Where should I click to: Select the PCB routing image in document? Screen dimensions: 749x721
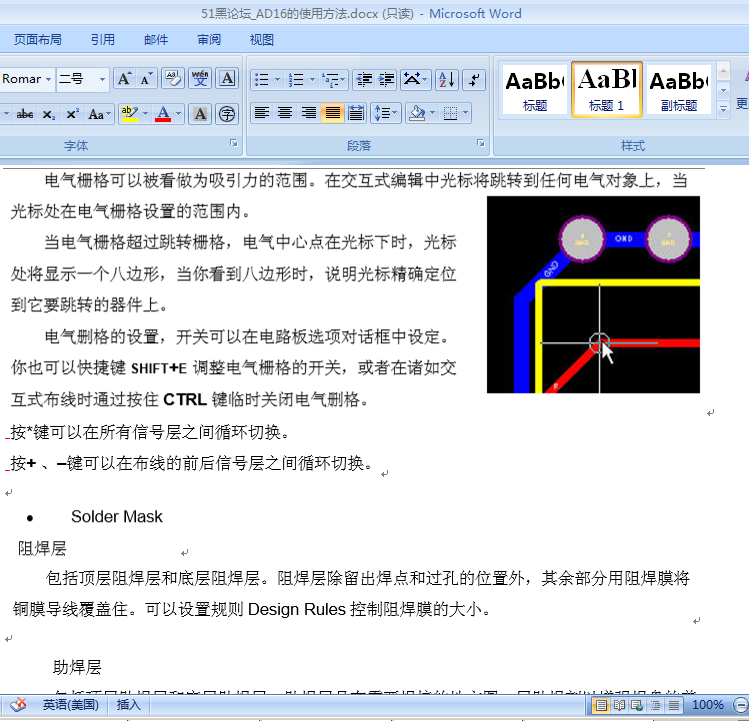point(593,294)
